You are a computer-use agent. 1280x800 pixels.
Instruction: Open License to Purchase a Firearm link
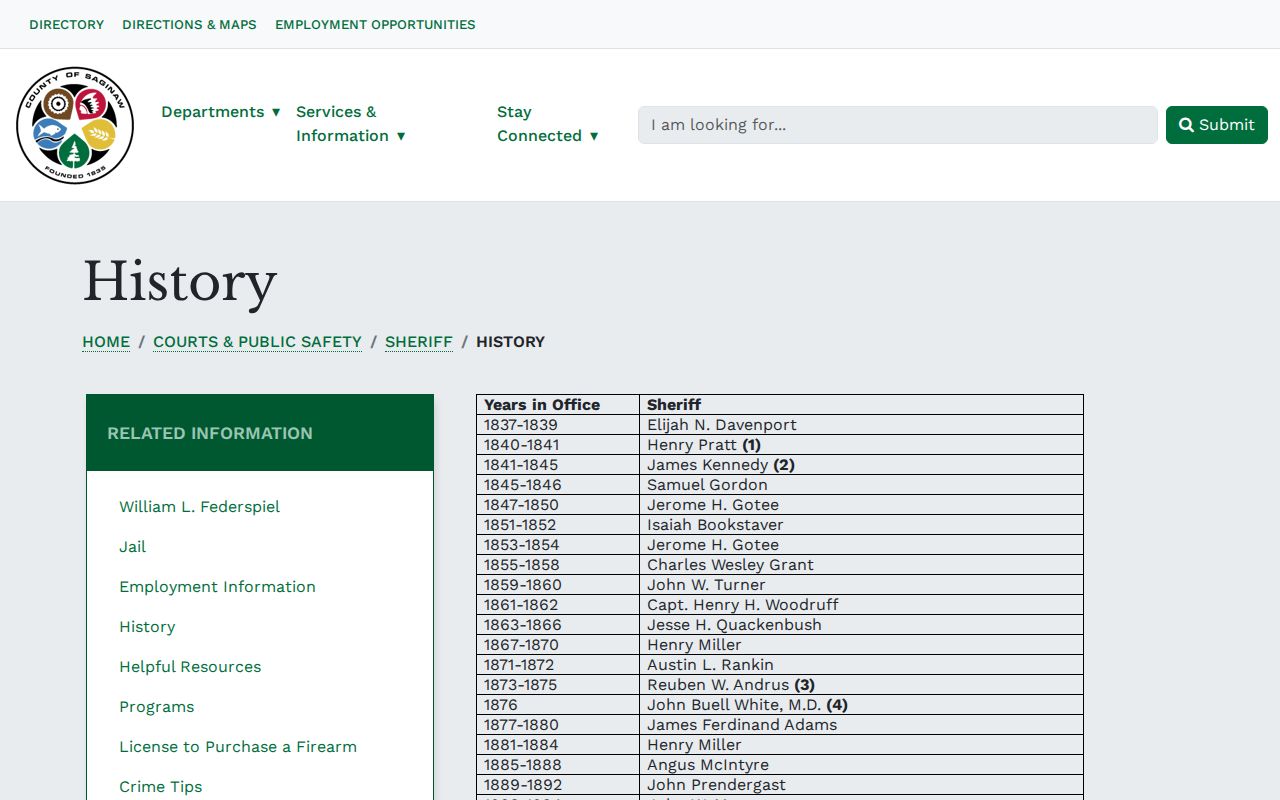(238, 747)
